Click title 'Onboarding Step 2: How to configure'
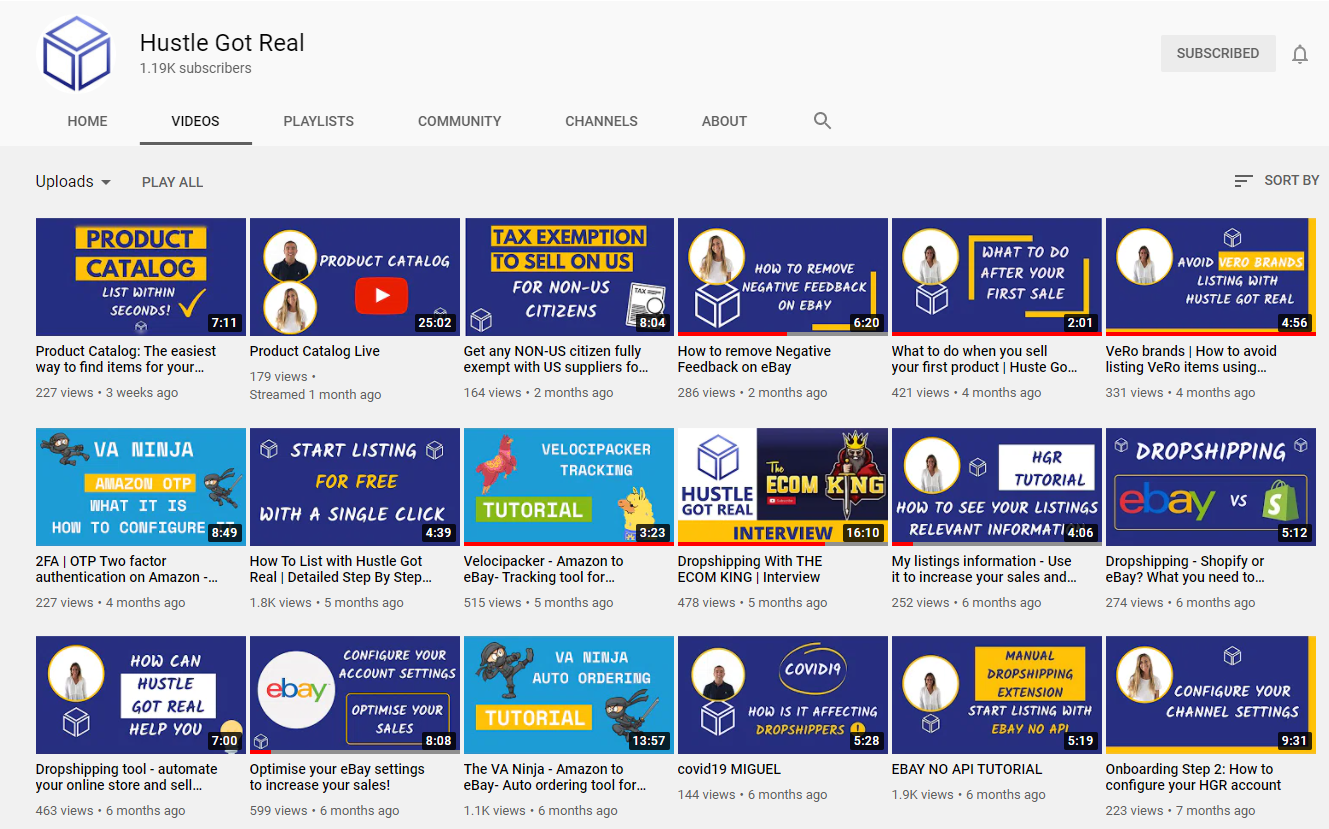 [1193, 777]
